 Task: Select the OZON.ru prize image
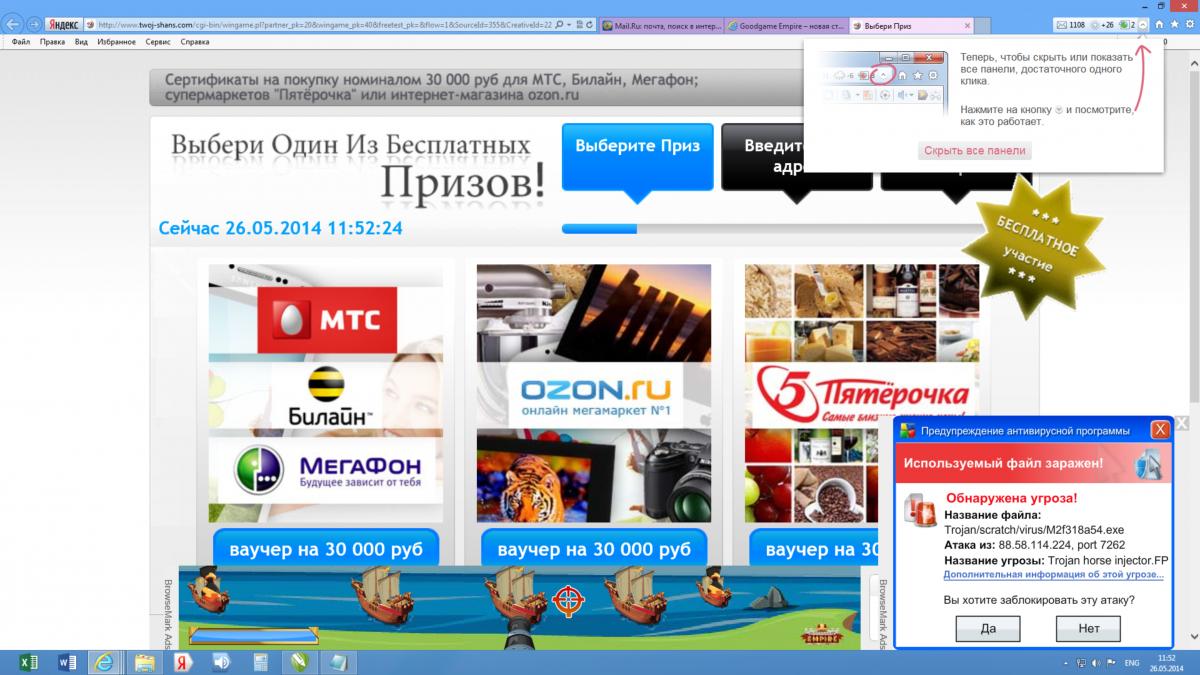coord(594,394)
